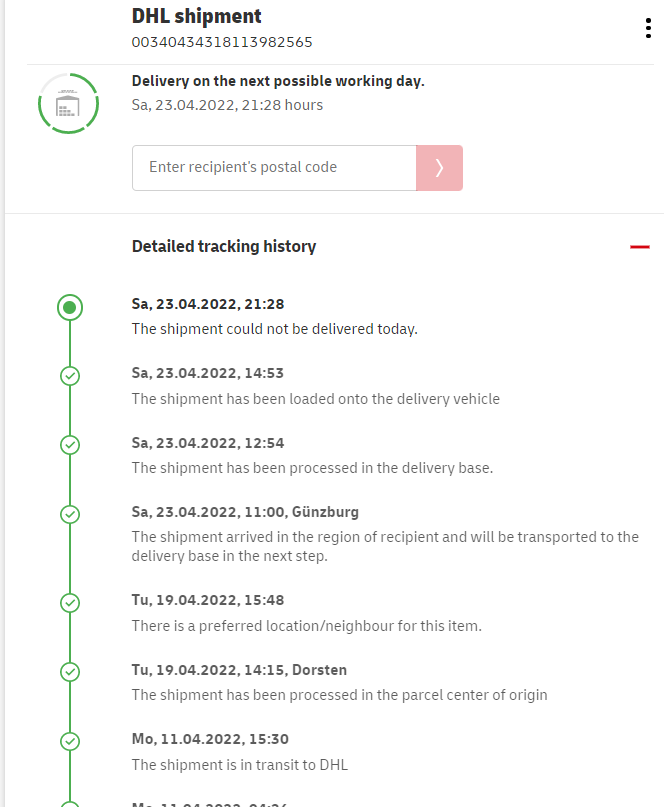The width and height of the screenshot is (664, 807).
Task: Click the checkmark for 12:54 delivery base event
Action: (70, 445)
